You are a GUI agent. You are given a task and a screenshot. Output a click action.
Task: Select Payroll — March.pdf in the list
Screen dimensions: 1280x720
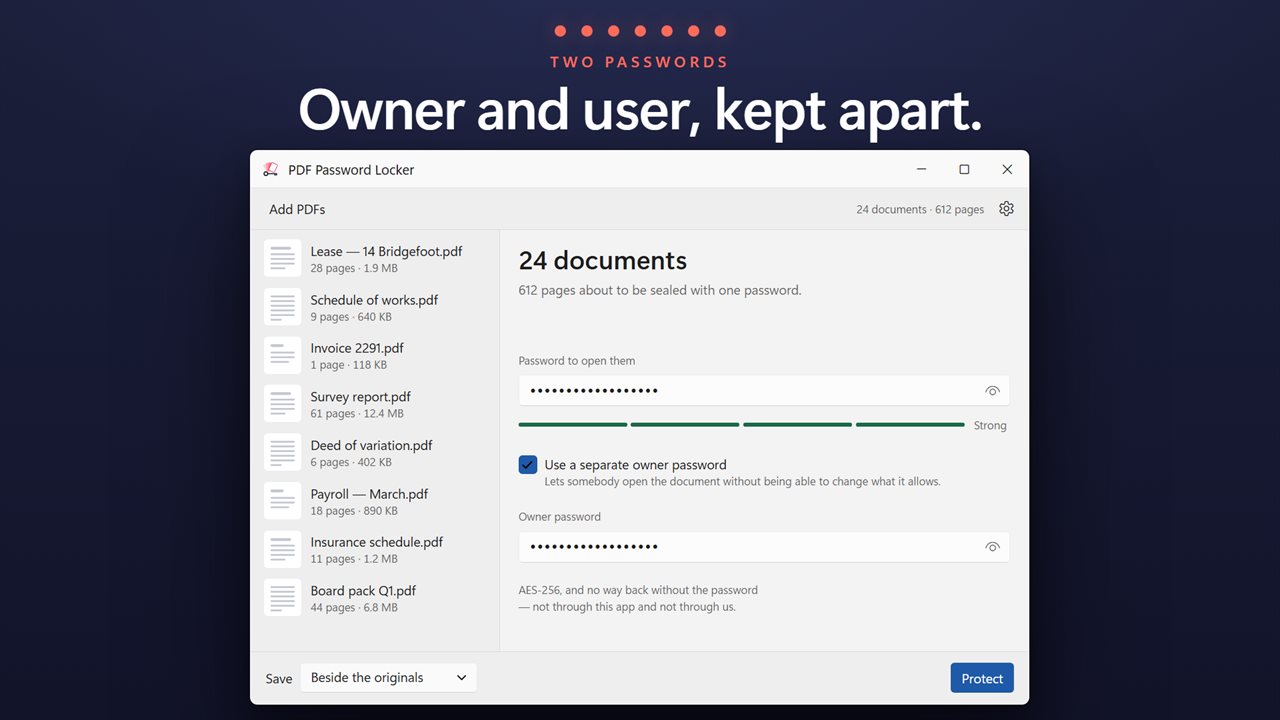[369, 494]
